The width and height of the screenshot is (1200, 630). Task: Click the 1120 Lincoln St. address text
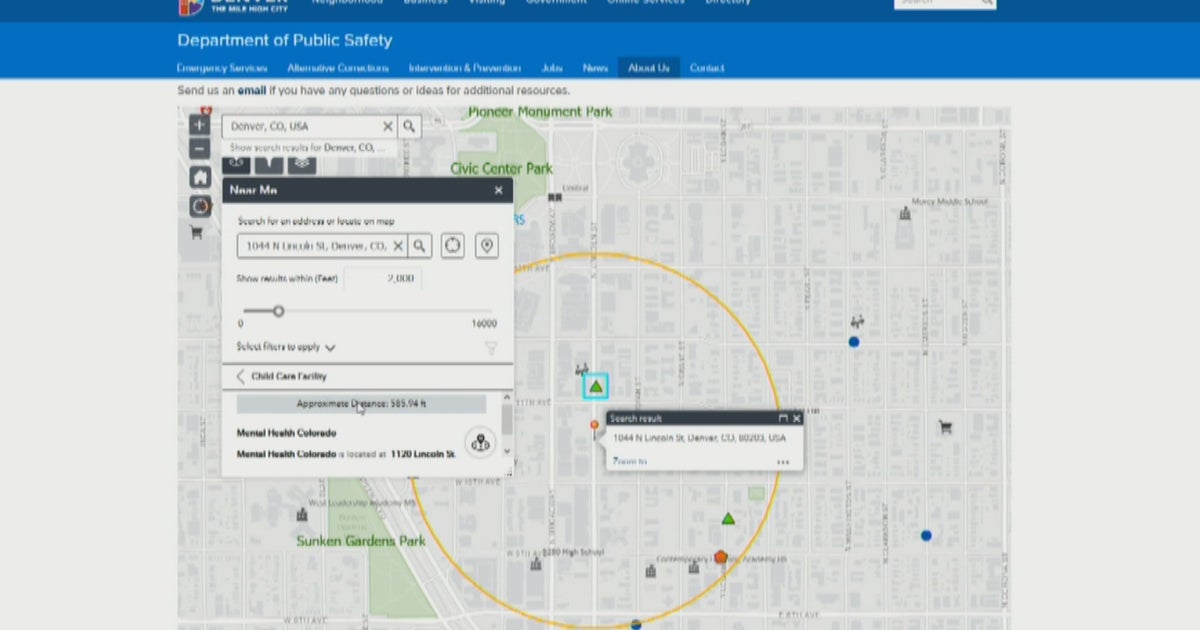[x=423, y=454]
